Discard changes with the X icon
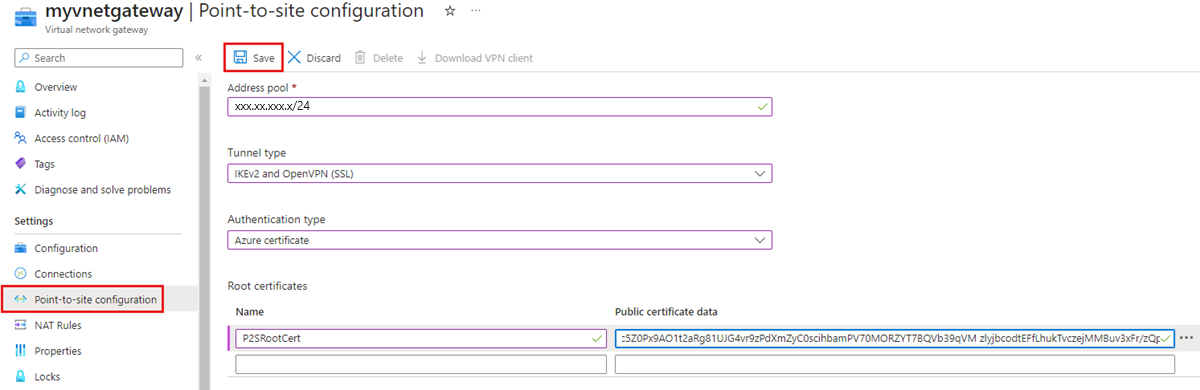 (295, 58)
